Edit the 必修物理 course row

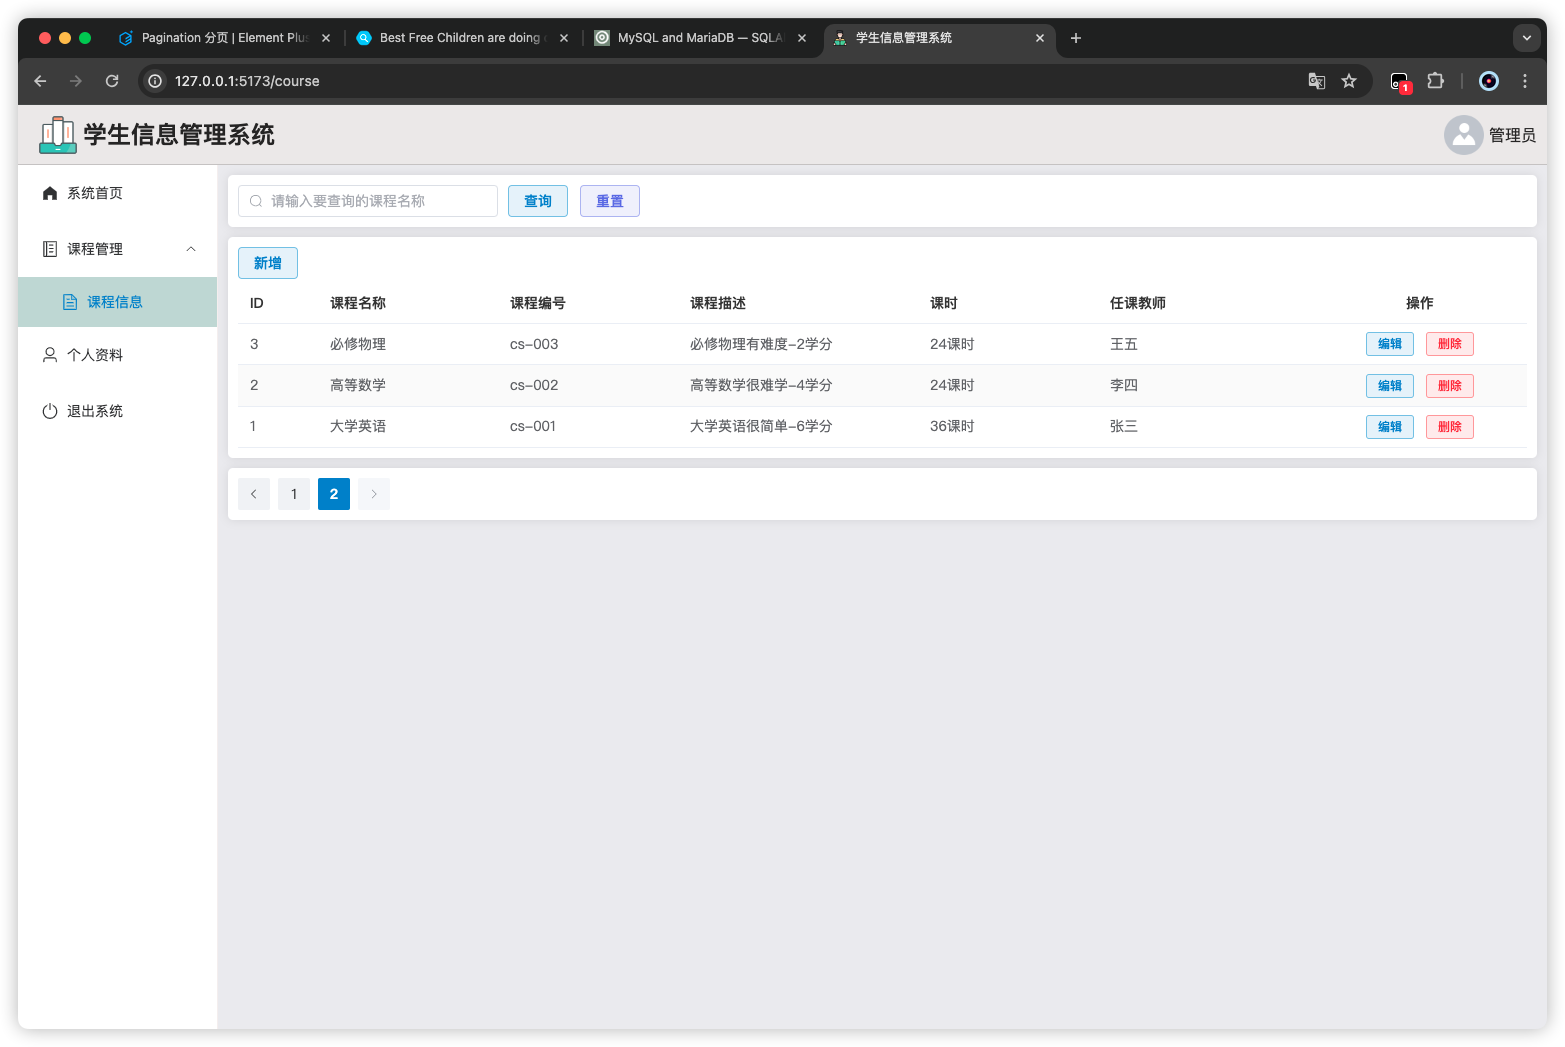1390,344
